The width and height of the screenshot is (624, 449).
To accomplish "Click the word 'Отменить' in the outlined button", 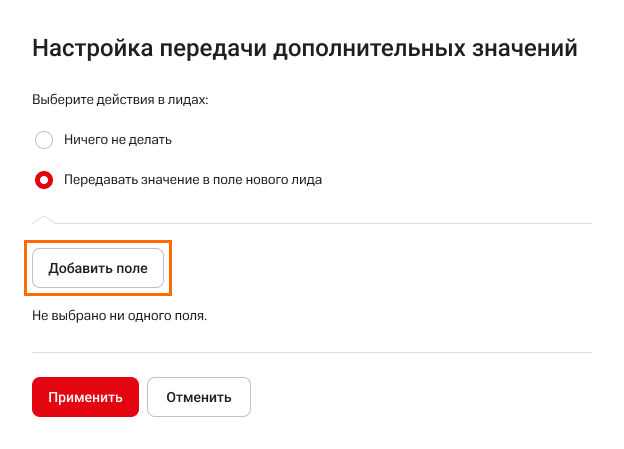I will click(198, 397).
